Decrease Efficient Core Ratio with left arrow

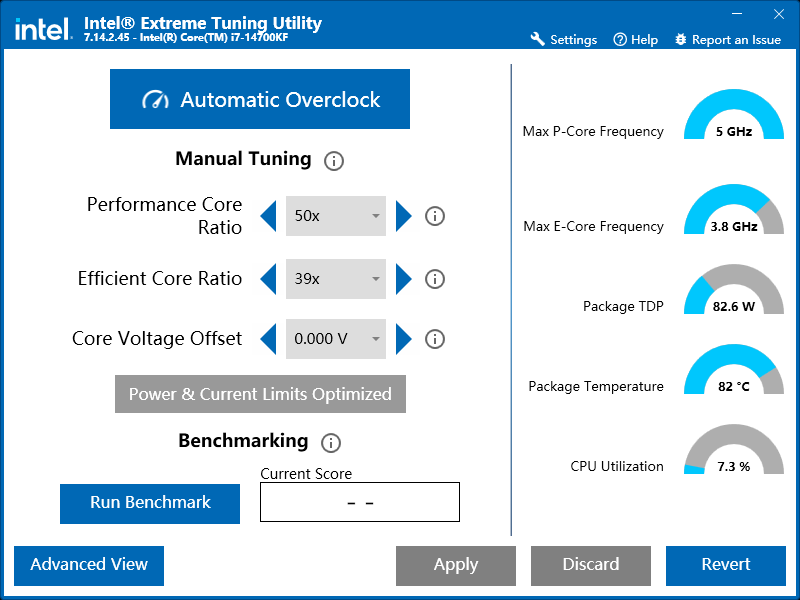(268, 279)
